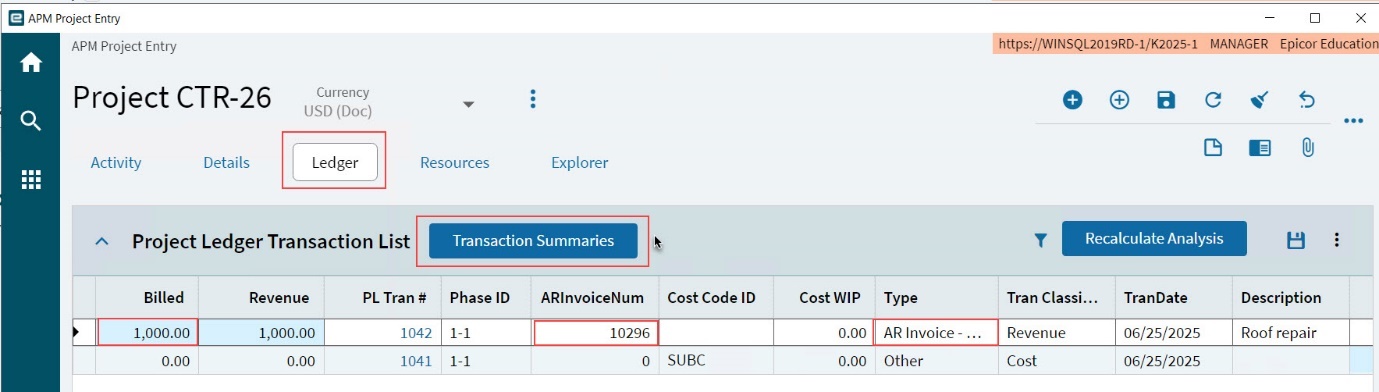Click the TranDate column header
The image size is (1379, 392).
[1174, 297]
